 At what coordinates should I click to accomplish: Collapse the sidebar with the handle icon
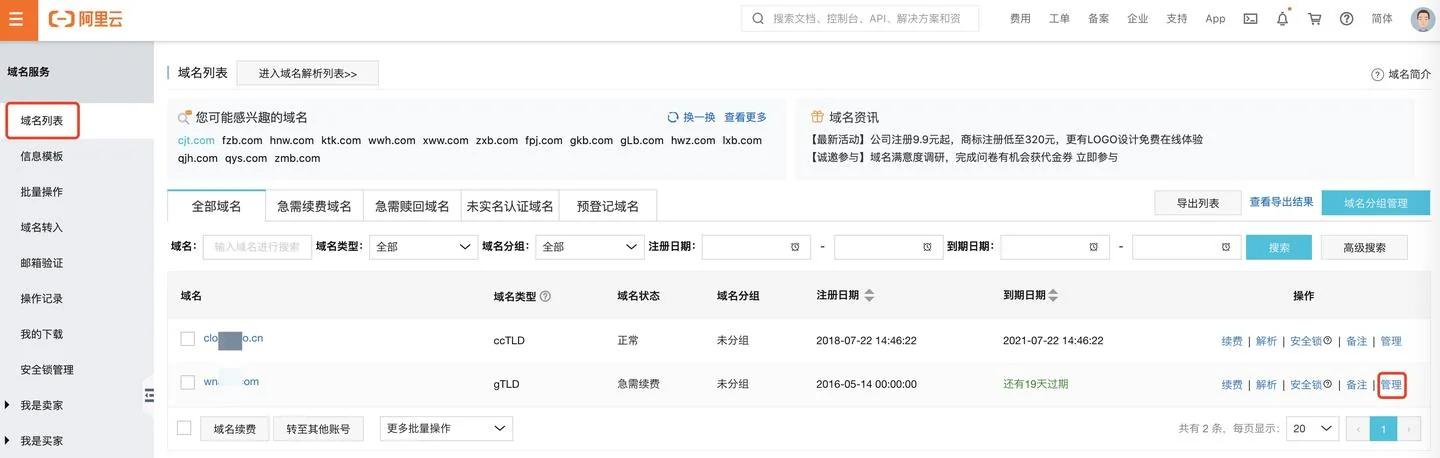[149, 396]
